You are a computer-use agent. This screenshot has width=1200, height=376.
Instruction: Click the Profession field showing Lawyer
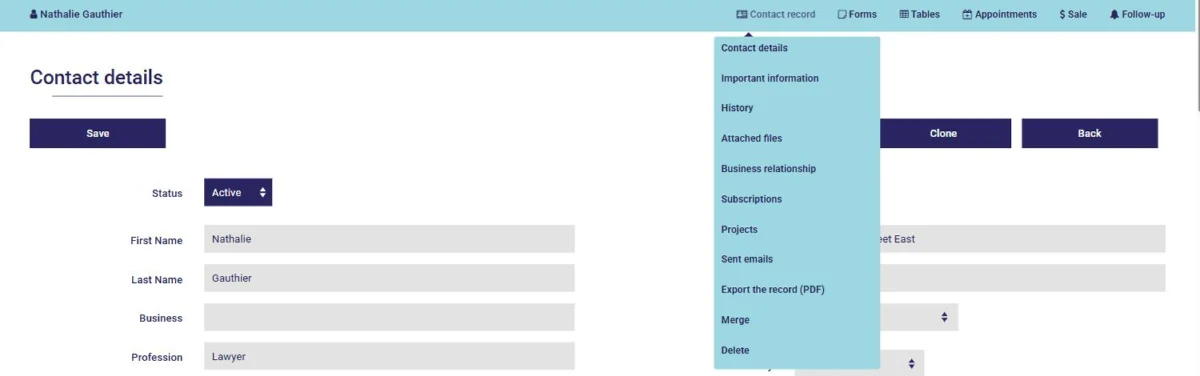tap(389, 356)
